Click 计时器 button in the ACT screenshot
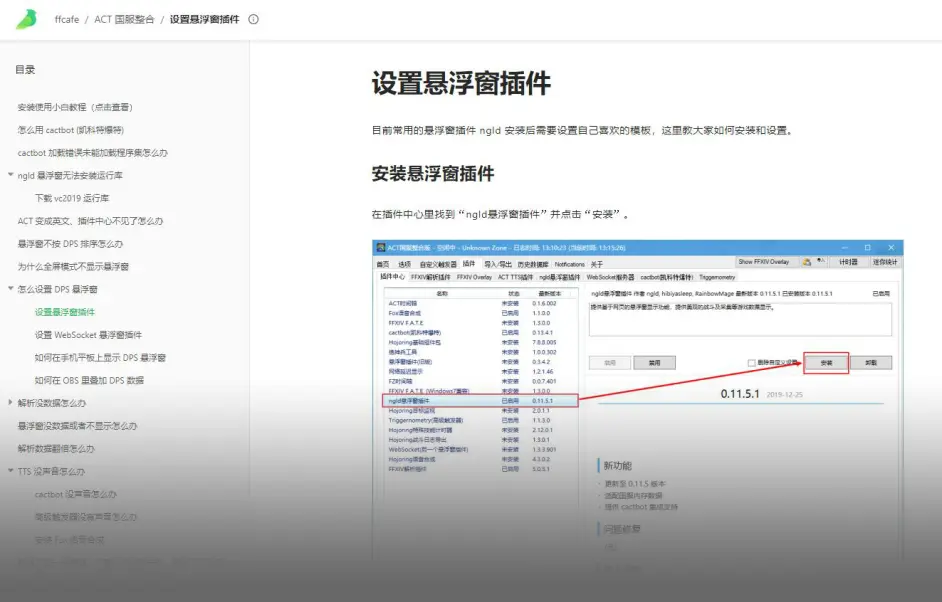This screenshot has width=942, height=602. [848, 262]
